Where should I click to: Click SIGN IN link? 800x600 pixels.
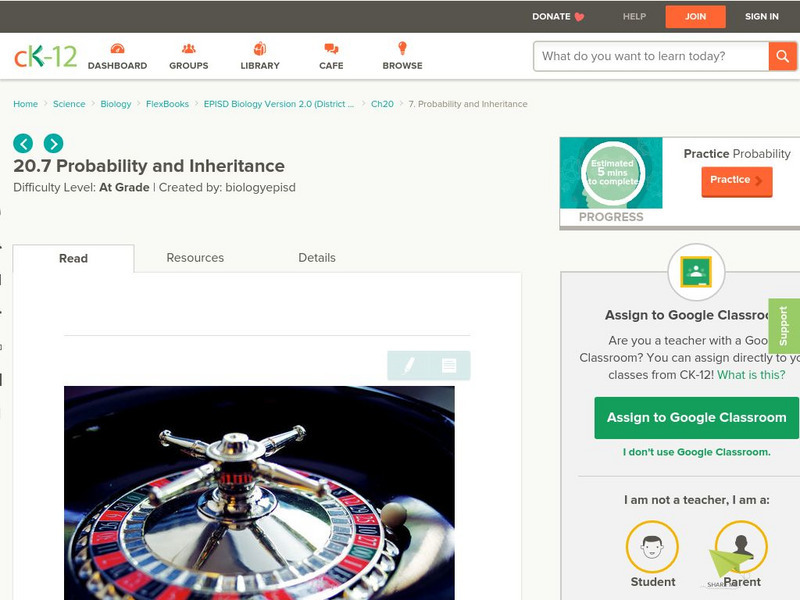(762, 17)
